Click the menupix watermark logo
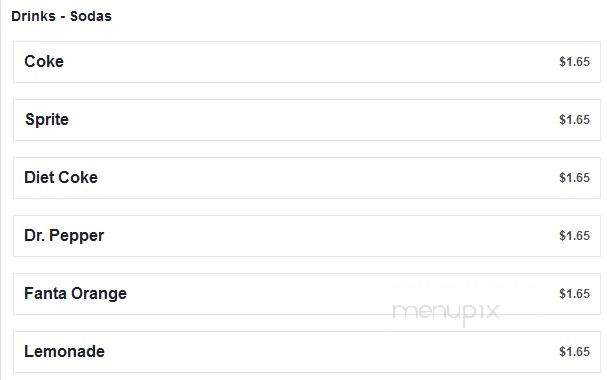Screen dimensions: 607x380 pyautogui.click(x=446, y=313)
